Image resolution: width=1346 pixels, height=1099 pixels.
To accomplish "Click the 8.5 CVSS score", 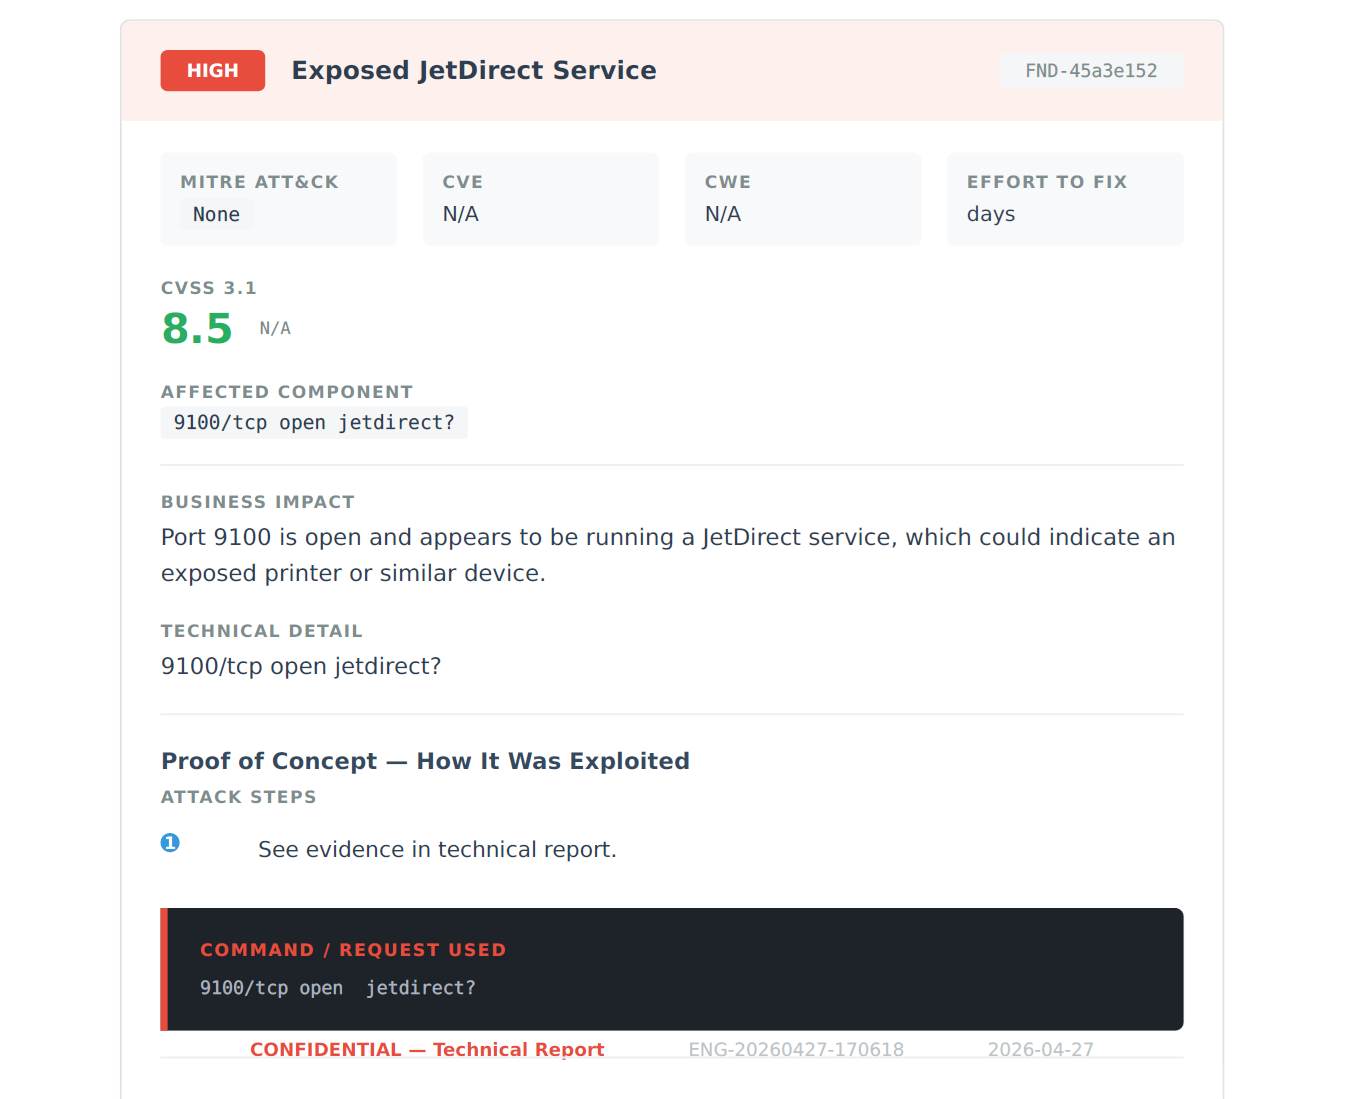I will 197,328.
